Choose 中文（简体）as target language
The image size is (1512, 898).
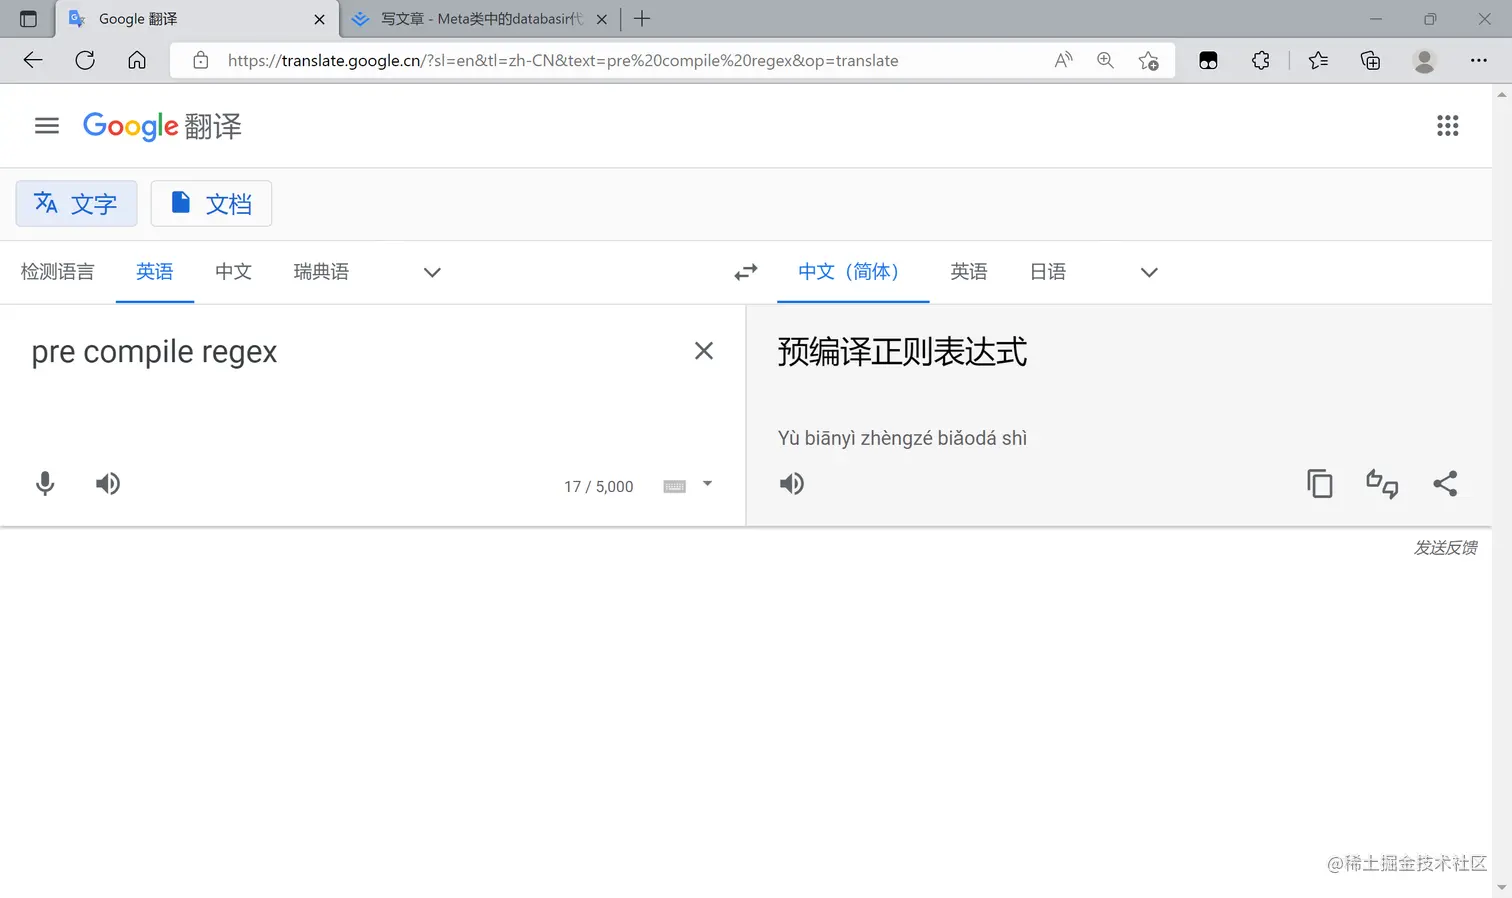point(853,272)
